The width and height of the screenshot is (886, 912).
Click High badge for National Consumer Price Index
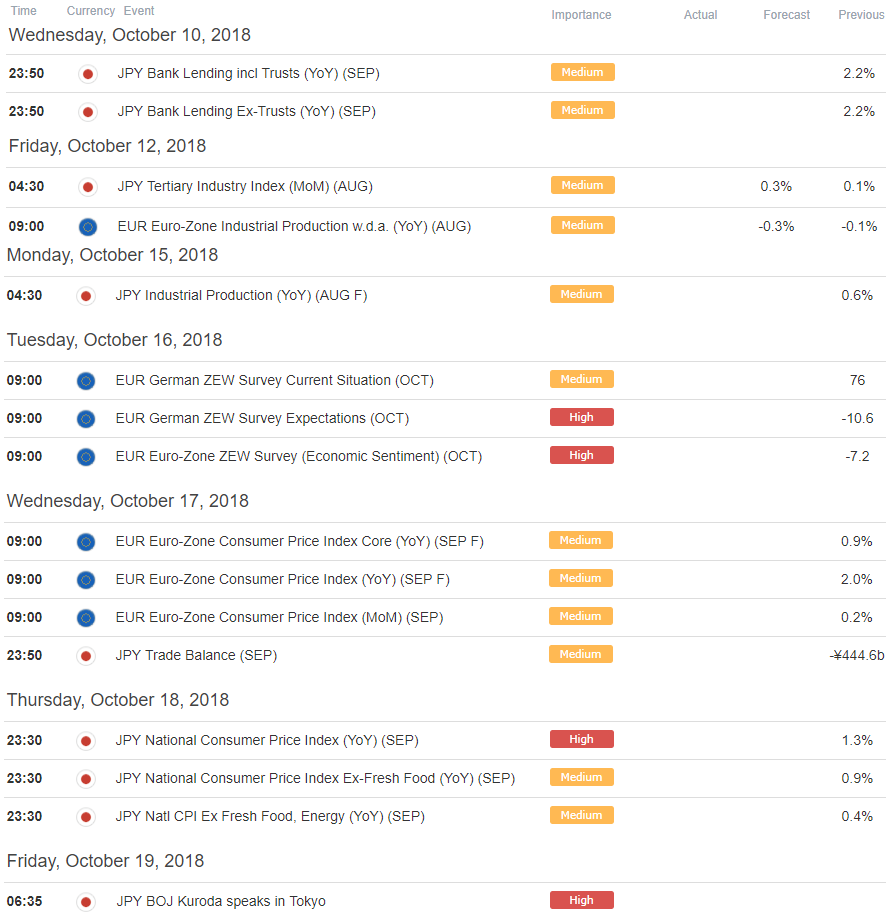pyautogui.click(x=582, y=739)
